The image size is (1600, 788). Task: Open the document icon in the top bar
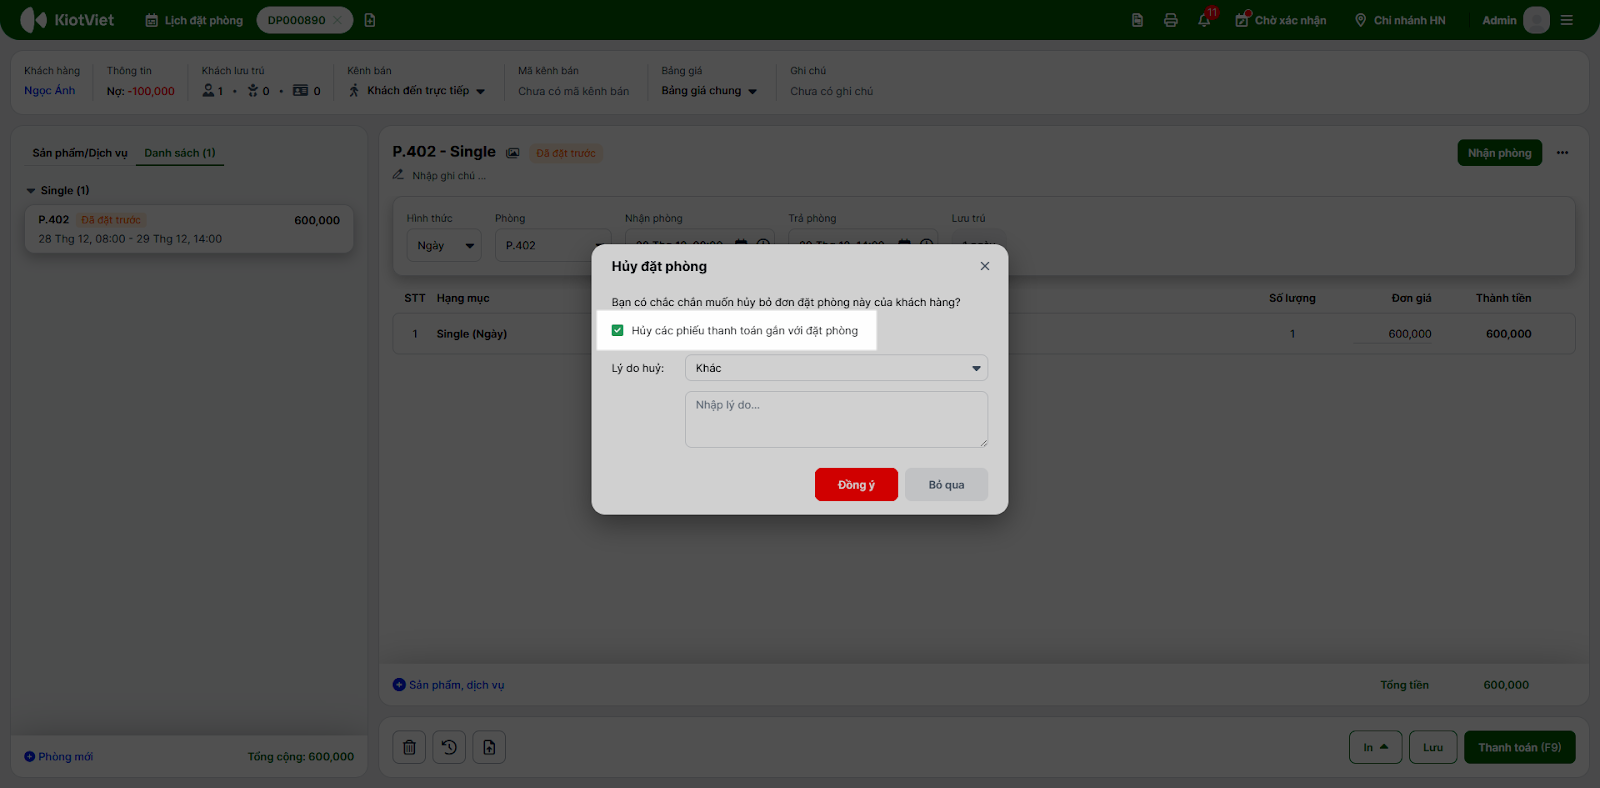coord(1137,20)
